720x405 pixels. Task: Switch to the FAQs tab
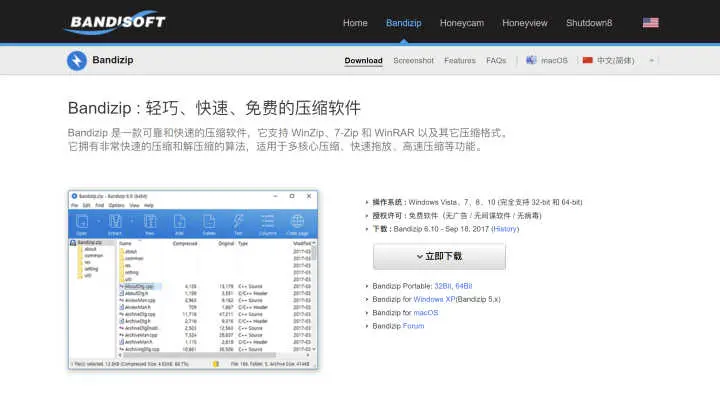point(496,61)
